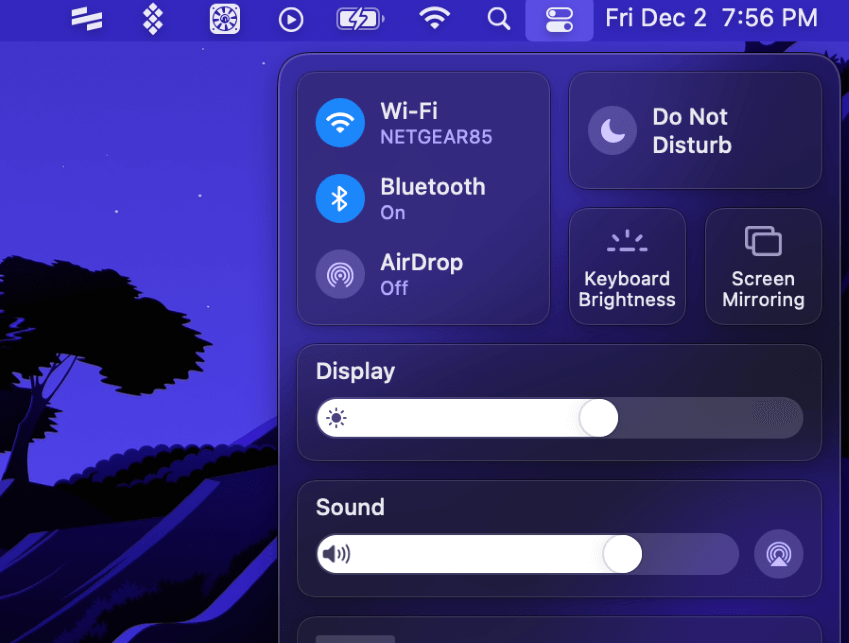849x643 pixels.
Task: Toggle Do Not Disturb moon icon
Action: (x=612, y=130)
